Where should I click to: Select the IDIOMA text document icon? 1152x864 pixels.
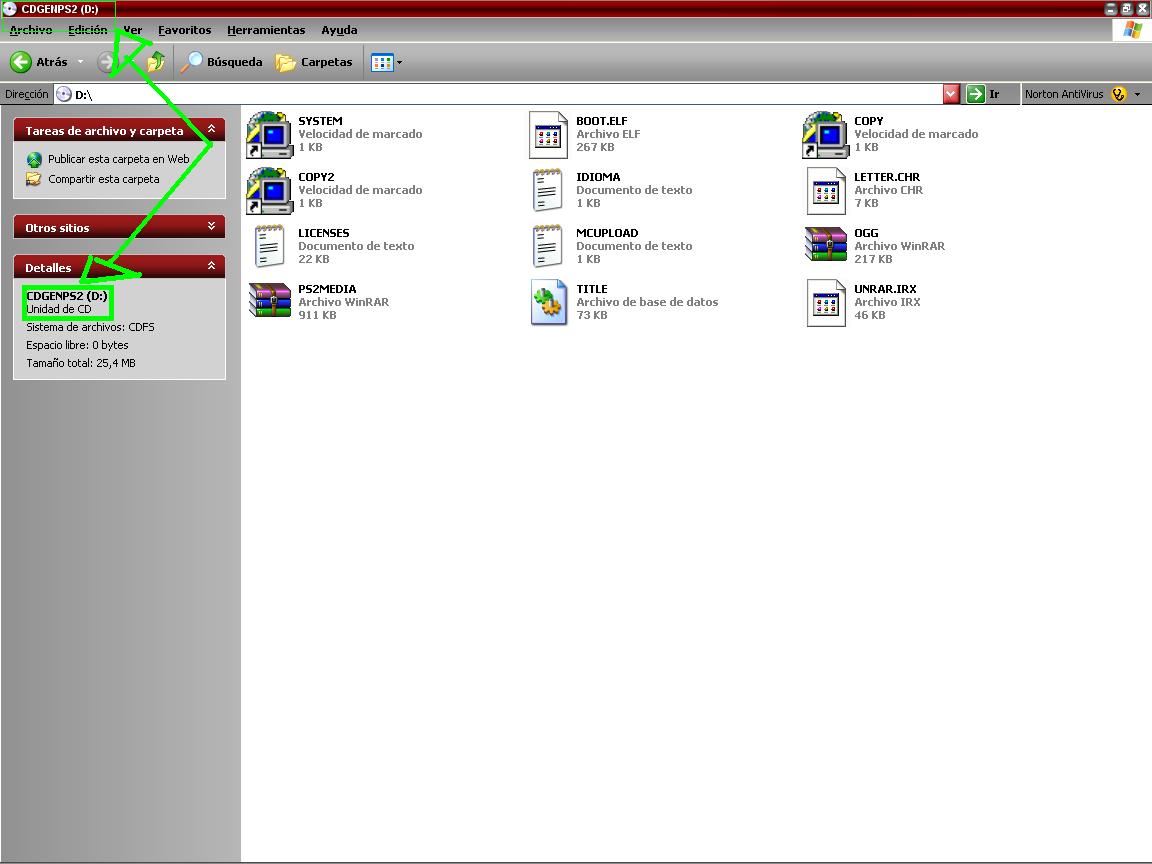[548, 190]
